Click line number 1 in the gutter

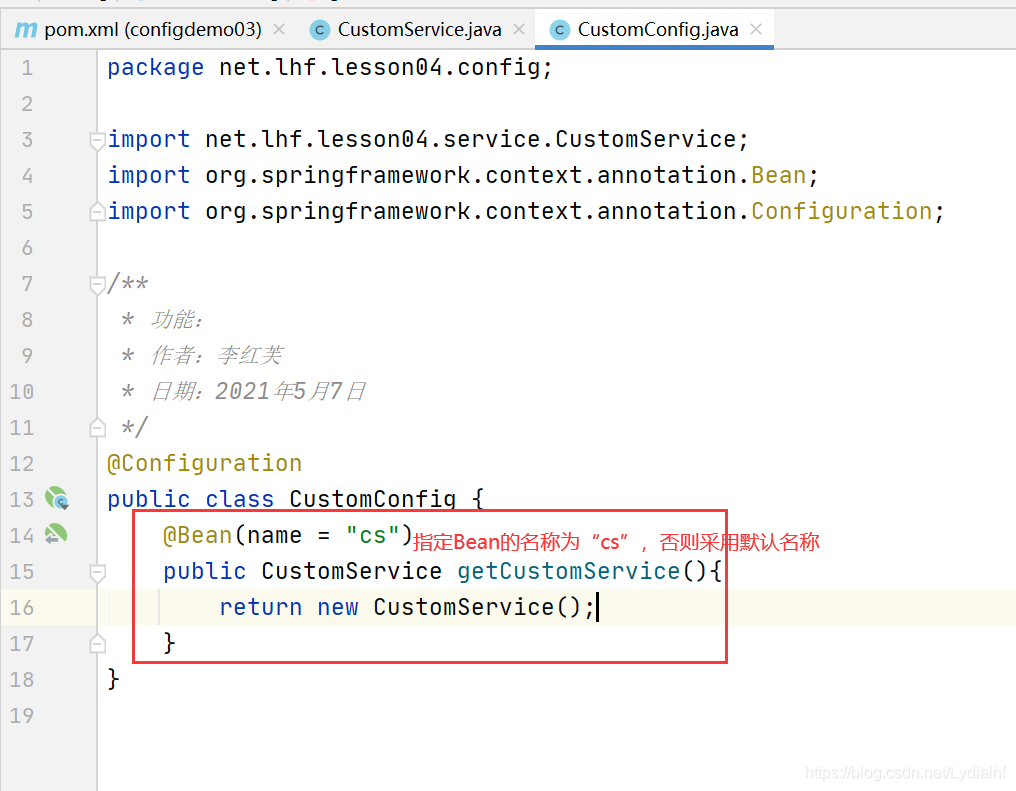tap(27, 68)
